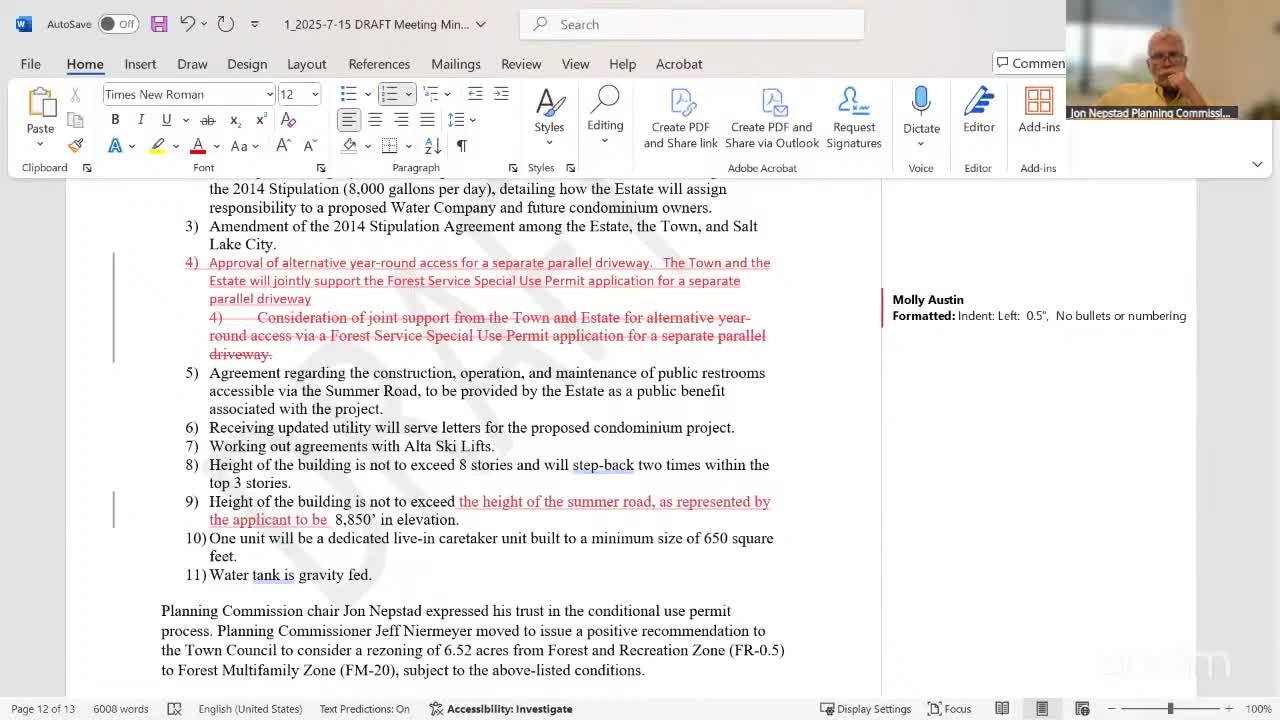Toggle Italic formatting
The image size is (1280, 720).
pos(141,120)
